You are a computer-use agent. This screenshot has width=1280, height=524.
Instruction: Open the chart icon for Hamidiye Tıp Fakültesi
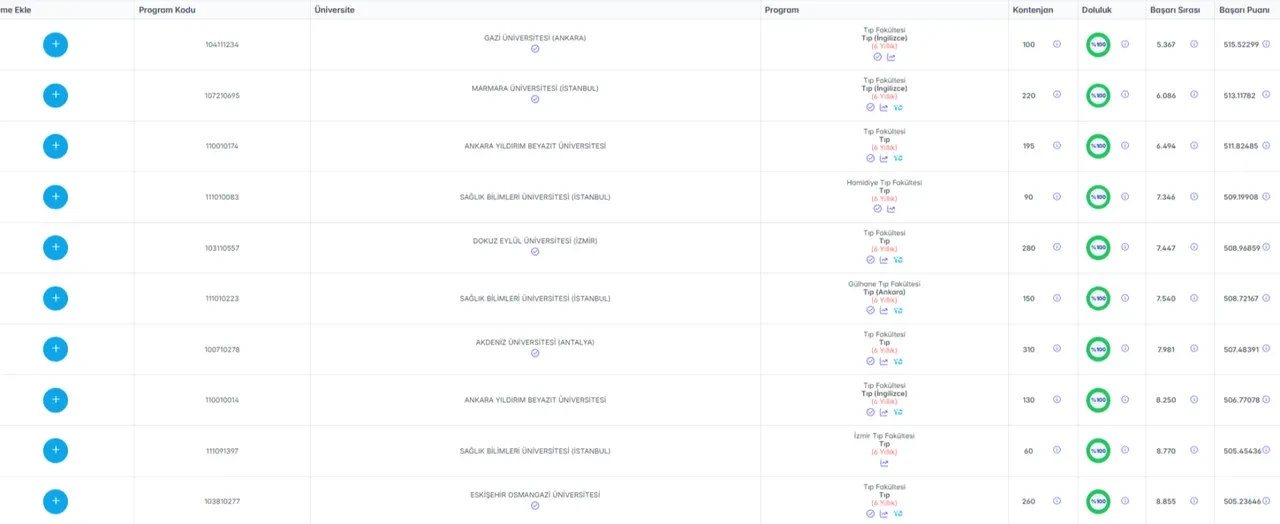[x=891, y=209]
